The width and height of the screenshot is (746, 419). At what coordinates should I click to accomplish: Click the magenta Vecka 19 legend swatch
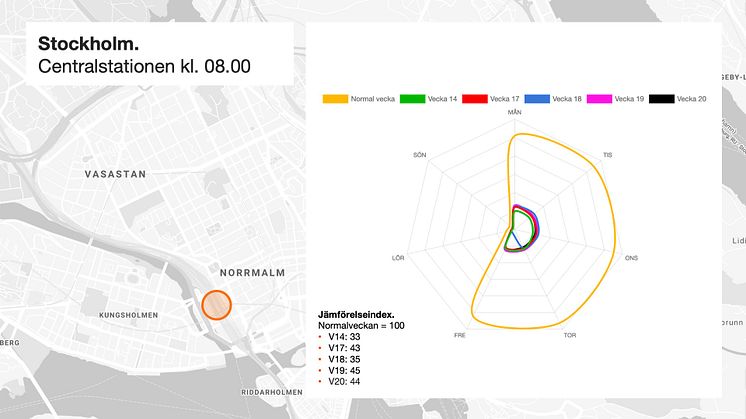tap(599, 99)
